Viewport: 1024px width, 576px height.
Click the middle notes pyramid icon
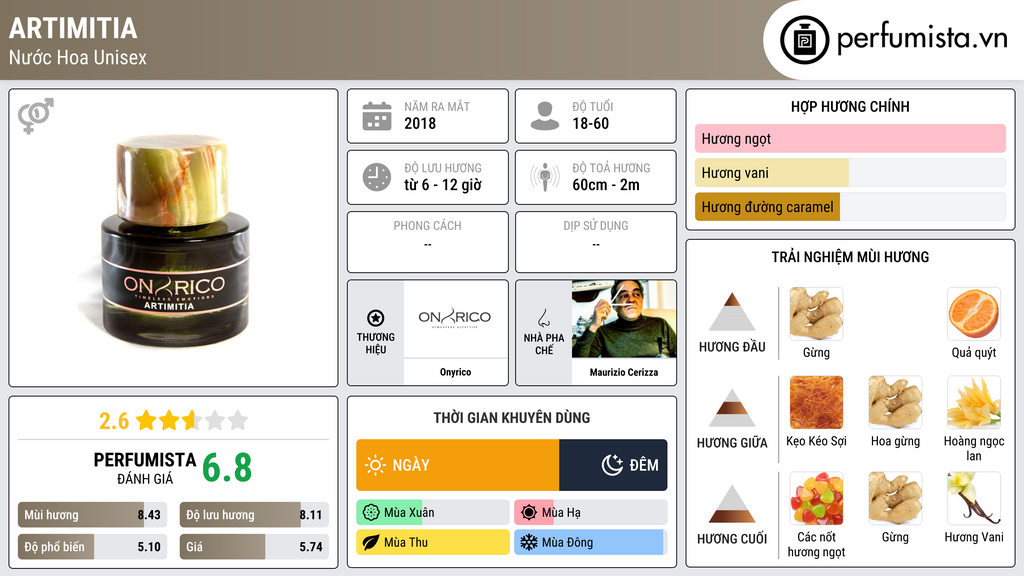click(732, 408)
